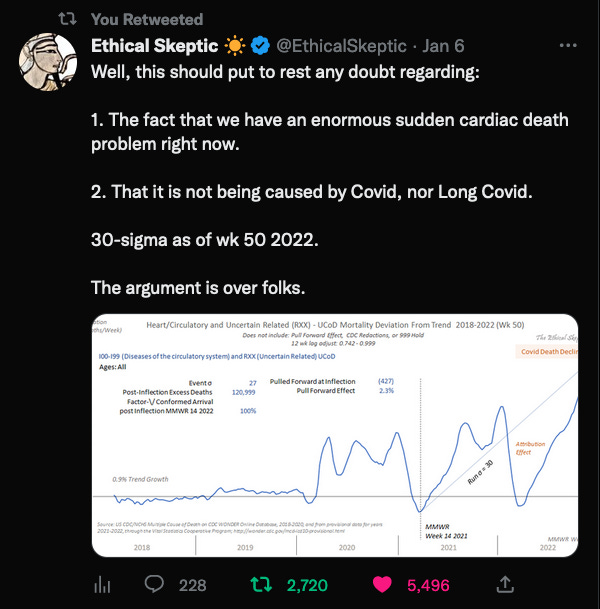Click the blue verified badge
This screenshot has width=600, height=609.
tap(260, 46)
